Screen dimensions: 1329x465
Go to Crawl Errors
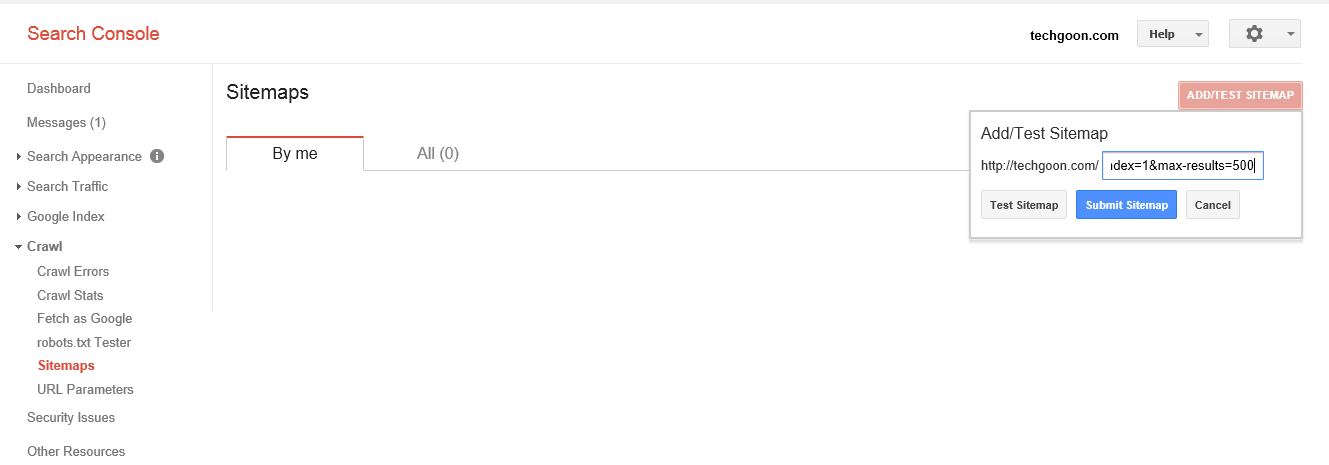coord(73,271)
